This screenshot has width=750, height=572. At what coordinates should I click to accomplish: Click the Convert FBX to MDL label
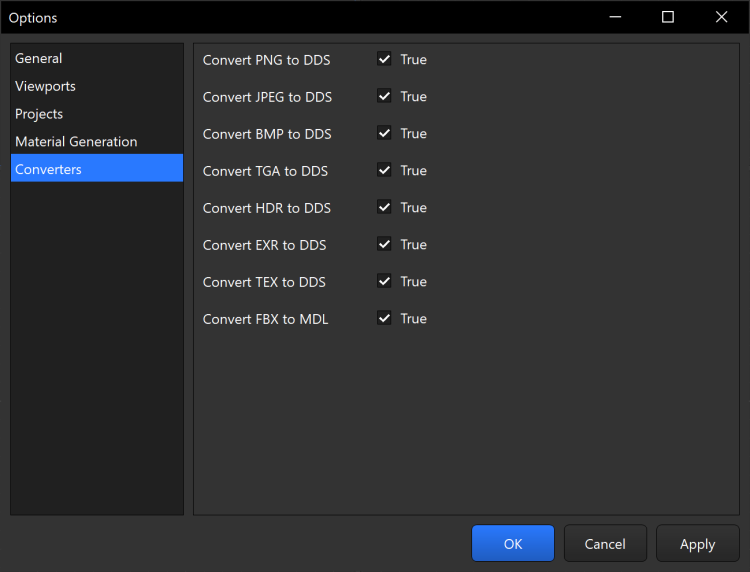[x=265, y=319]
